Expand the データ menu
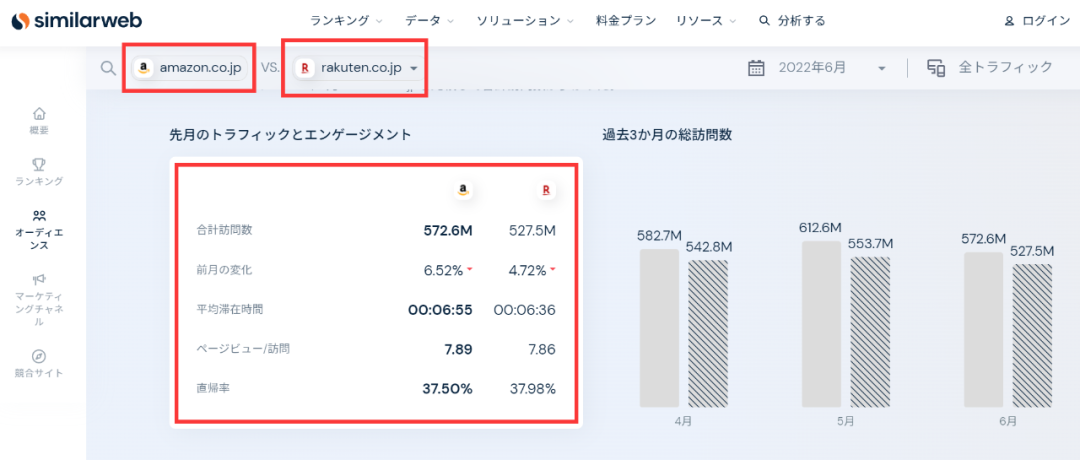1080x460 pixels. [429, 21]
